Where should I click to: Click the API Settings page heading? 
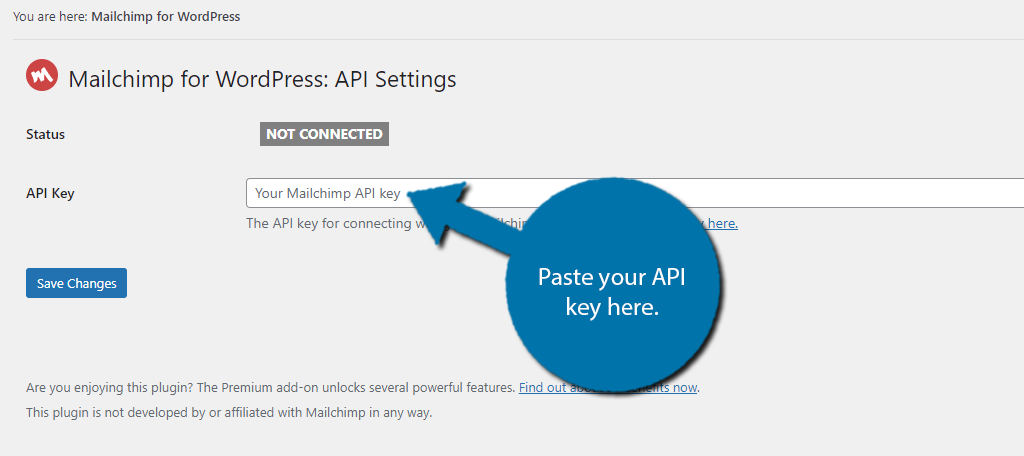(x=263, y=79)
